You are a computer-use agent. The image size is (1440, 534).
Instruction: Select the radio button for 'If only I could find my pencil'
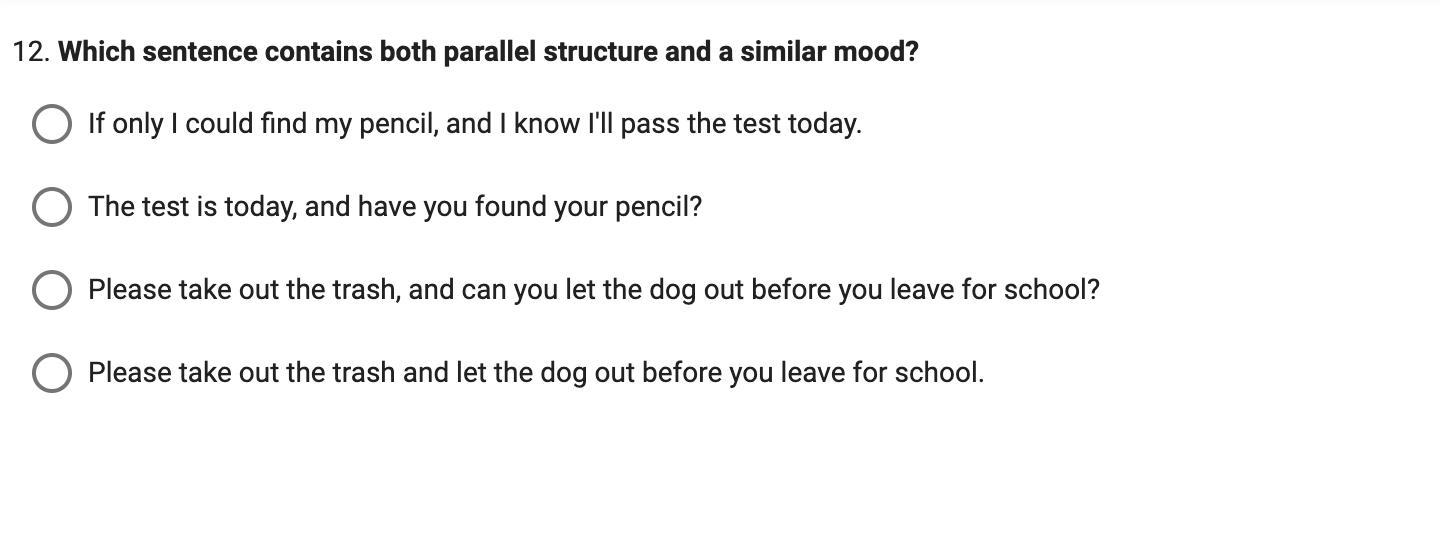(52, 124)
